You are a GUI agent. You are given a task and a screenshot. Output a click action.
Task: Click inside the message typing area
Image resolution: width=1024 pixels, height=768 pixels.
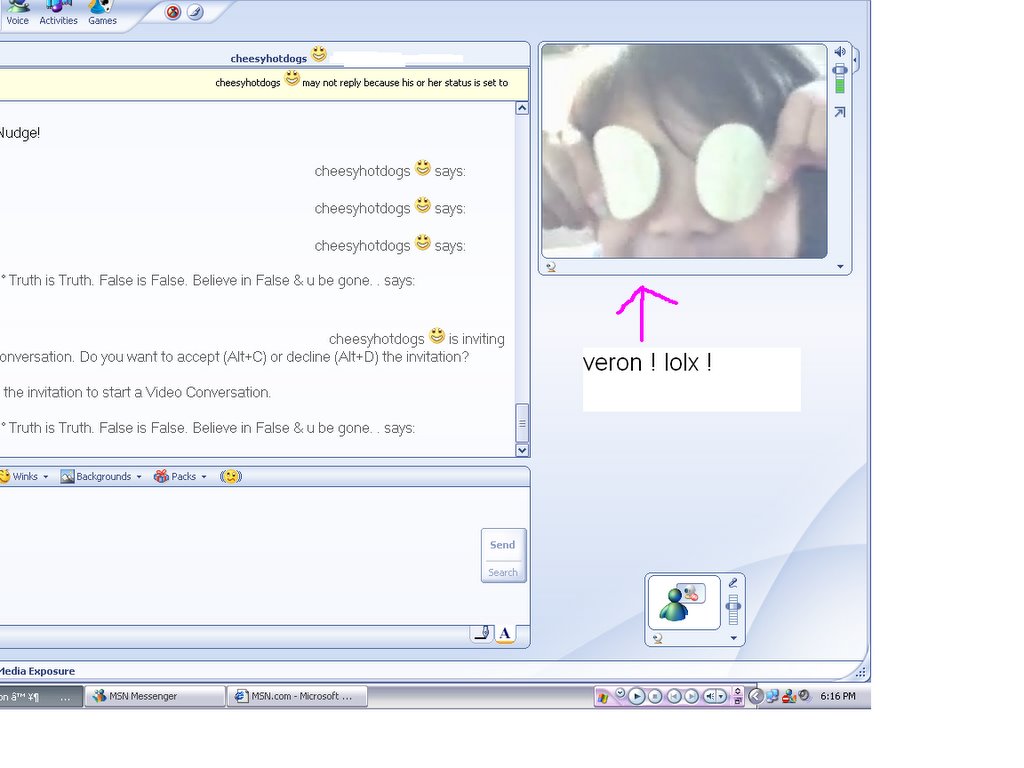pyautogui.click(x=238, y=555)
